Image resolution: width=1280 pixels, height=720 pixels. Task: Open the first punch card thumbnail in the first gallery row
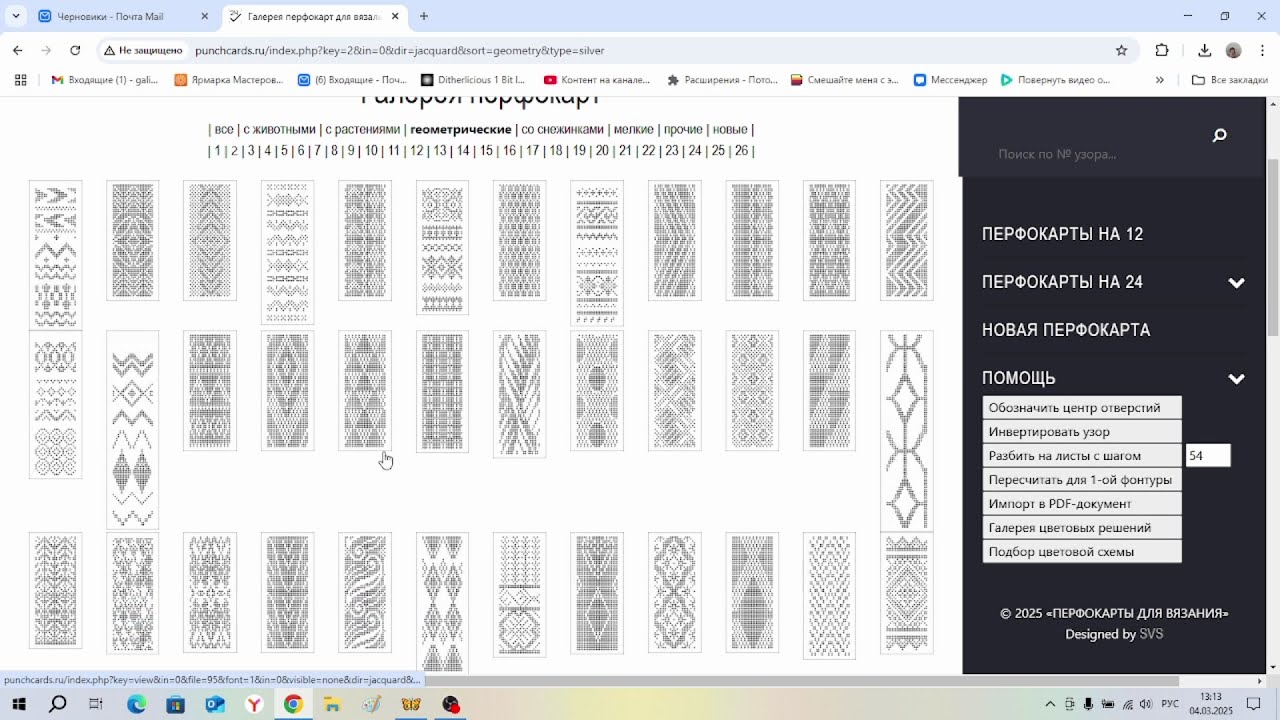[x=55, y=254]
